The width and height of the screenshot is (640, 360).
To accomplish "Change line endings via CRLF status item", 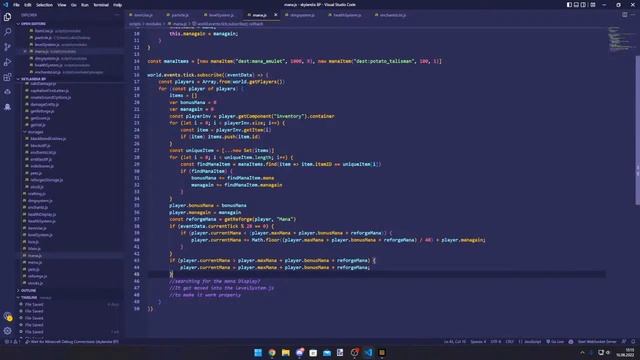I will click(x=509, y=342).
